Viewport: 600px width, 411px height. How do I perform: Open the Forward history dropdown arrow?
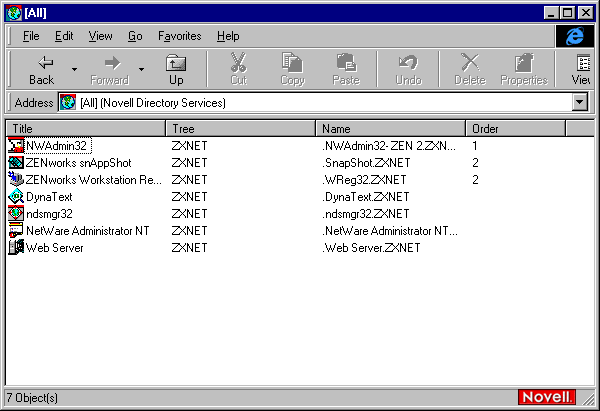tap(142, 70)
